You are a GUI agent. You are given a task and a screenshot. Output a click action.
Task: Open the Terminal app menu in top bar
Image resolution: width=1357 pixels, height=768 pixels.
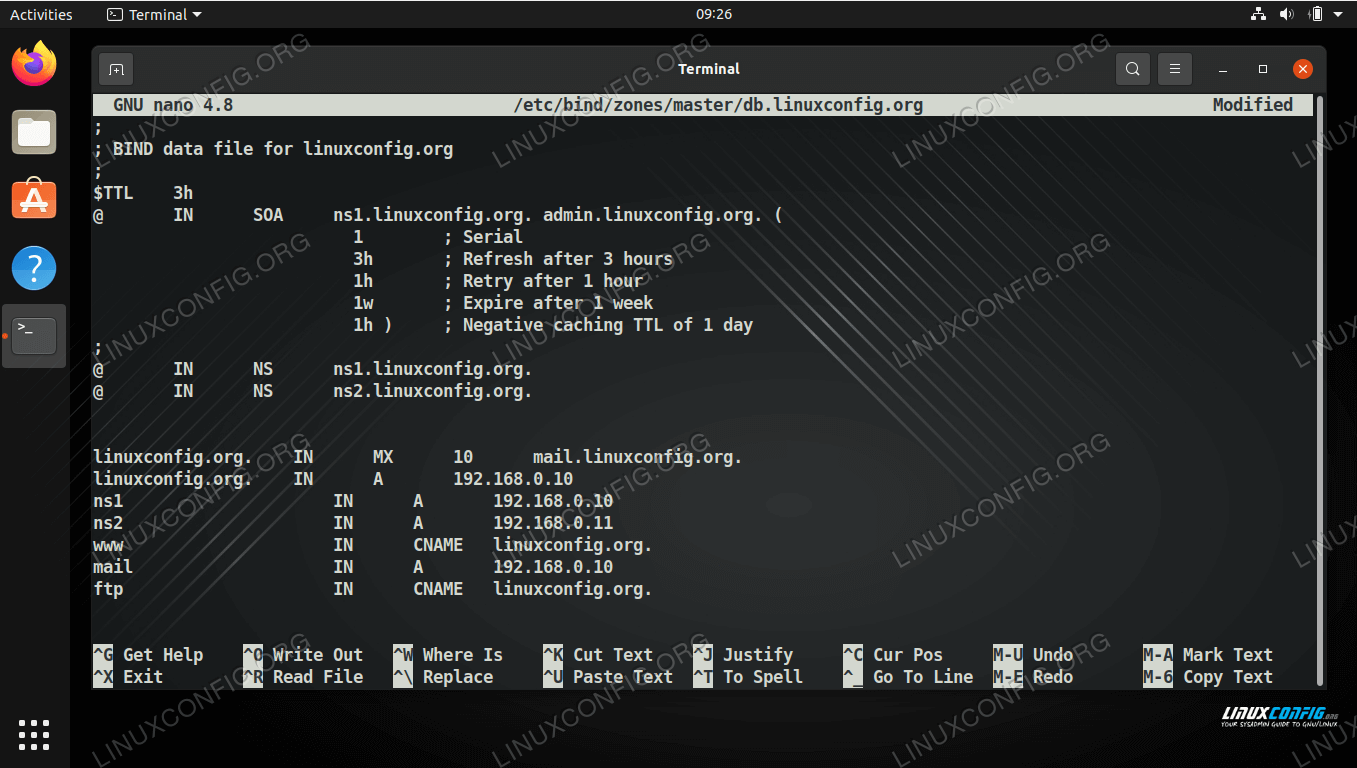coord(154,14)
